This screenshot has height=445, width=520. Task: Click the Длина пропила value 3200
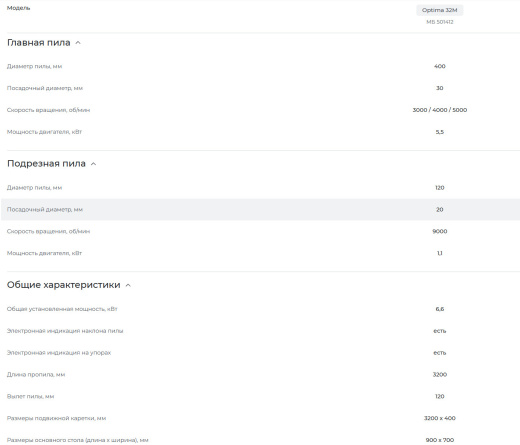tap(440, 375)
